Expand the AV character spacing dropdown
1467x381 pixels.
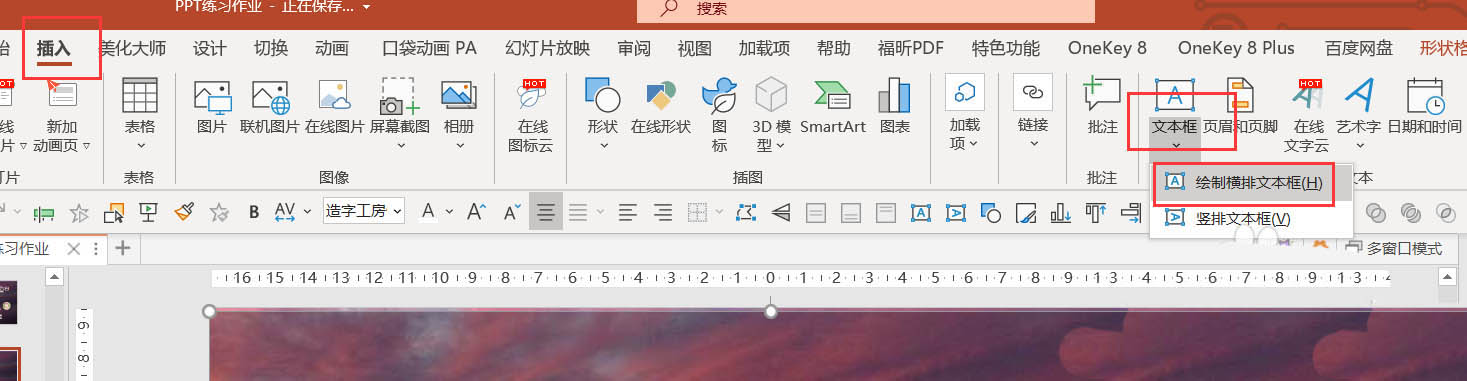click(306, 211)
